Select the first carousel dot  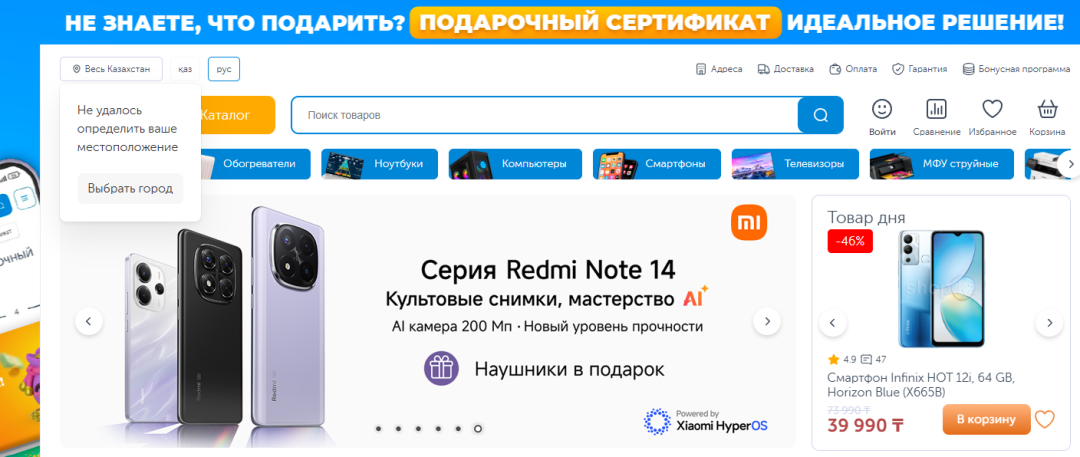tap(378, 429)
